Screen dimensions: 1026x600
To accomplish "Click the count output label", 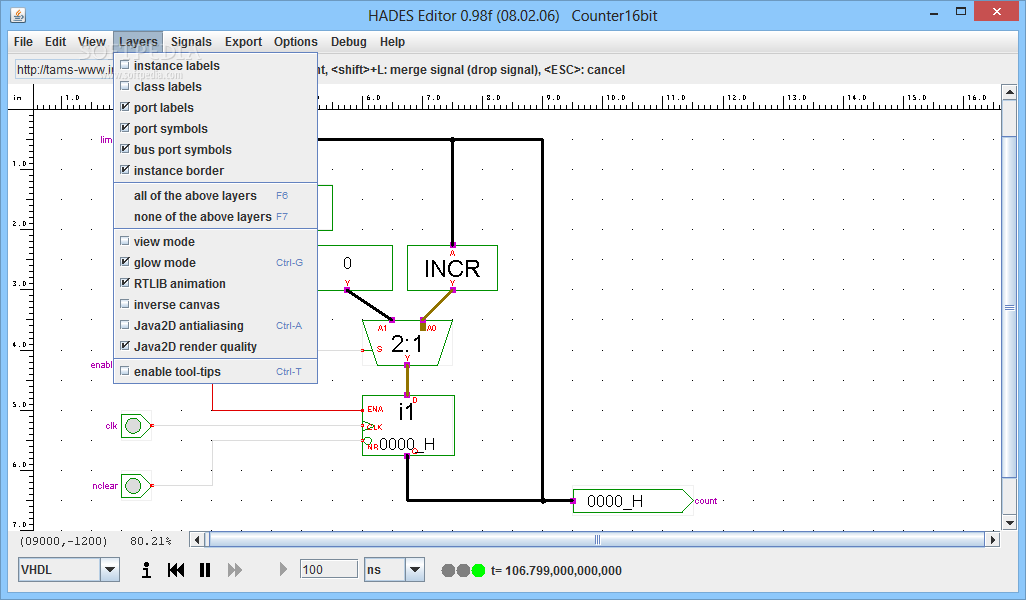I will click(x=706, y=501).
